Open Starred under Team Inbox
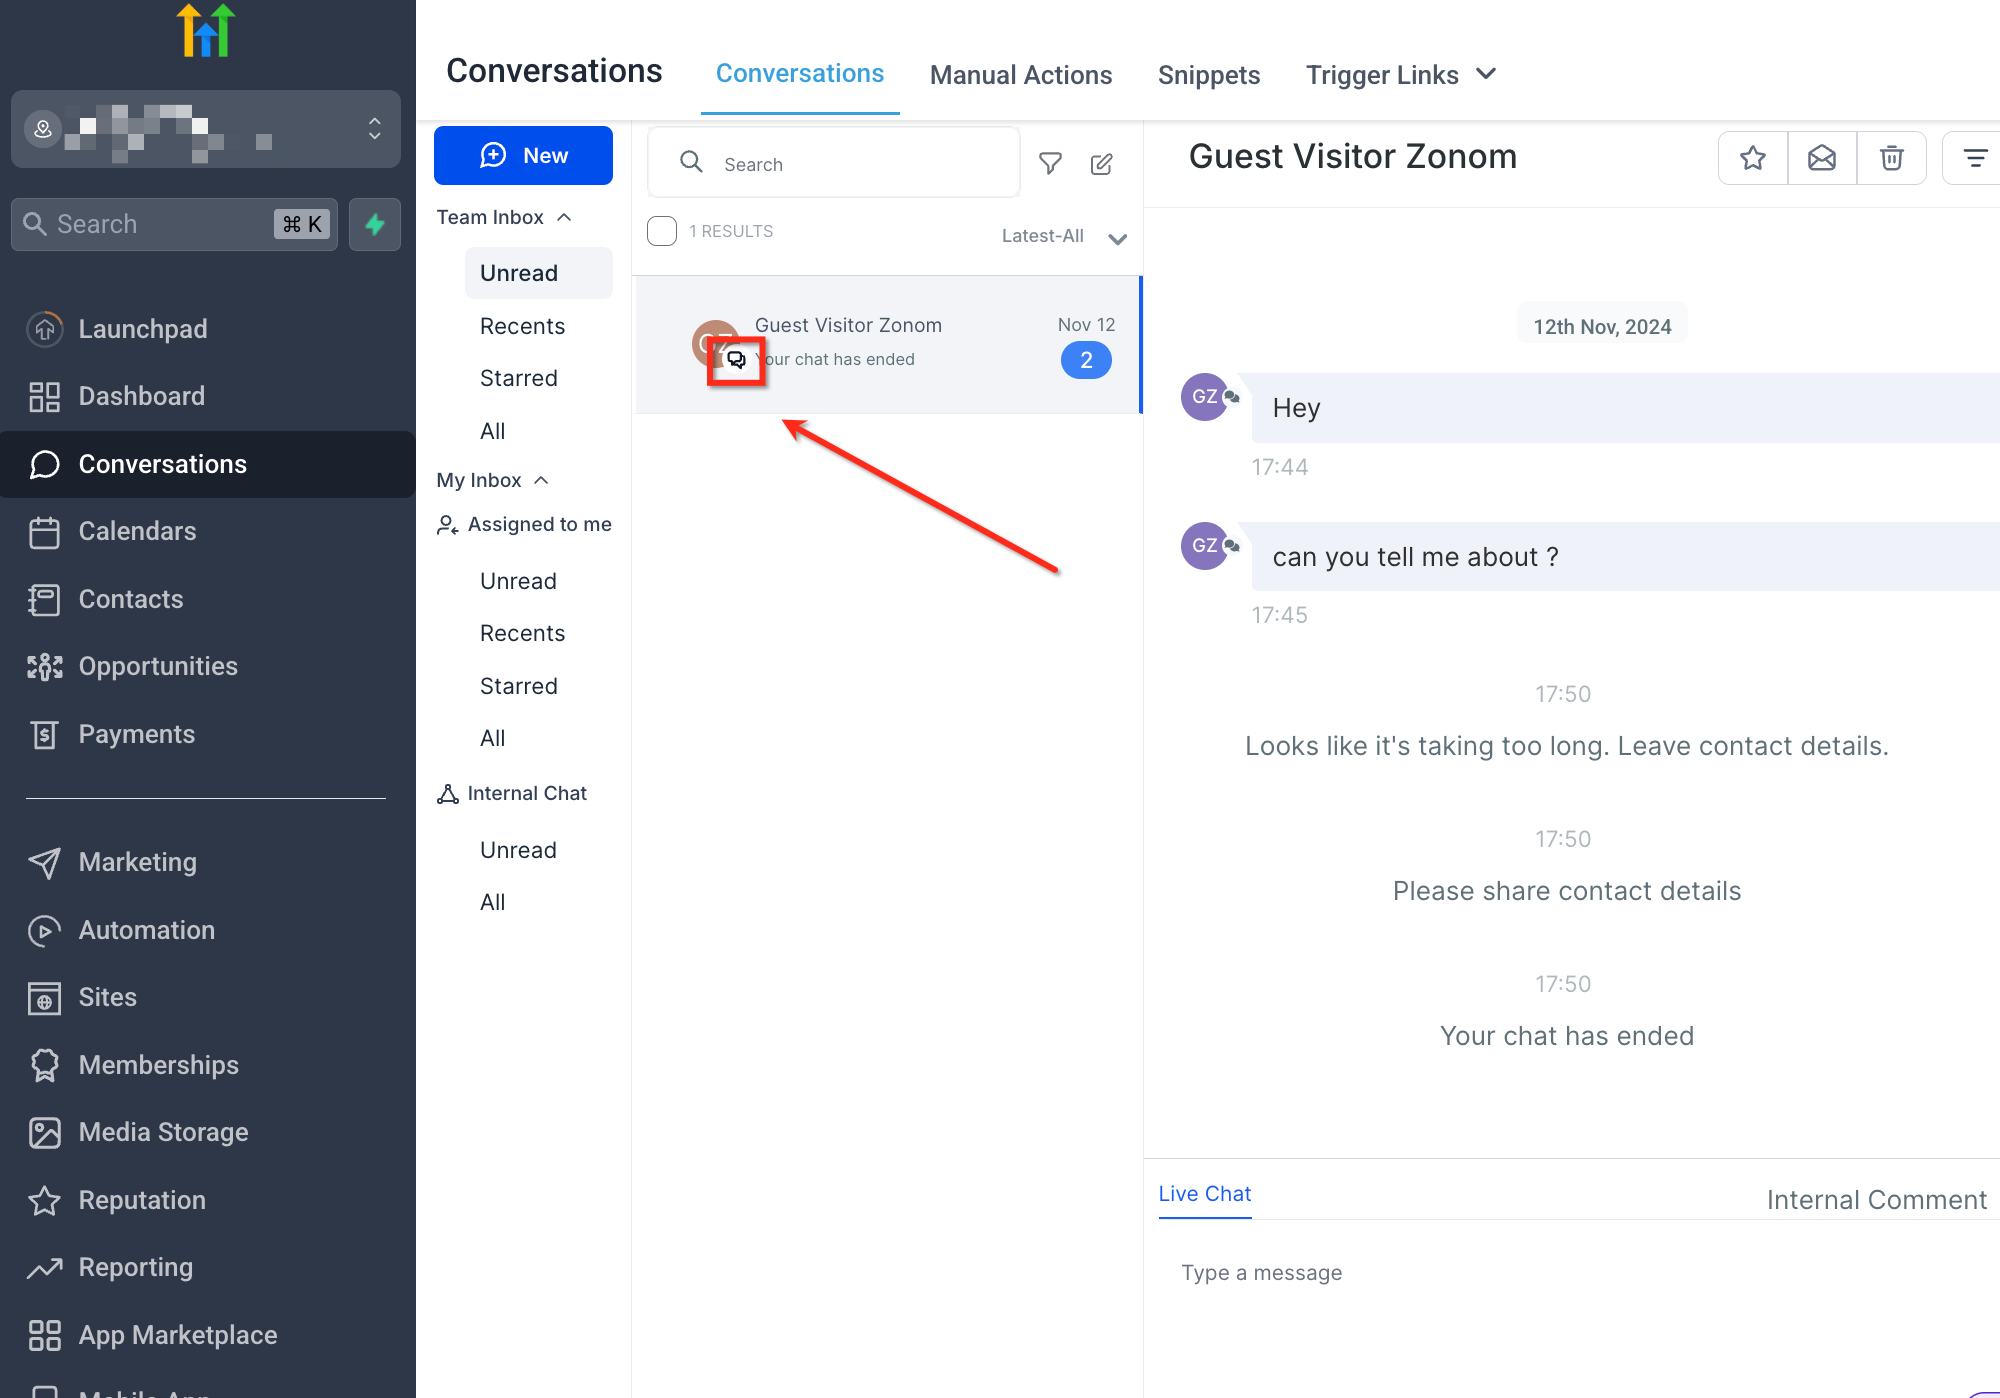 click(518, 378)
